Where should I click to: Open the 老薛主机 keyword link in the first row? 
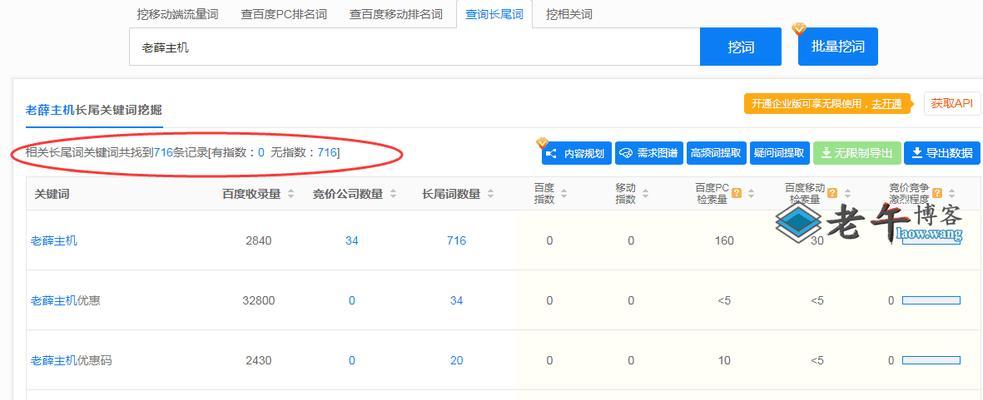(54, 240)
